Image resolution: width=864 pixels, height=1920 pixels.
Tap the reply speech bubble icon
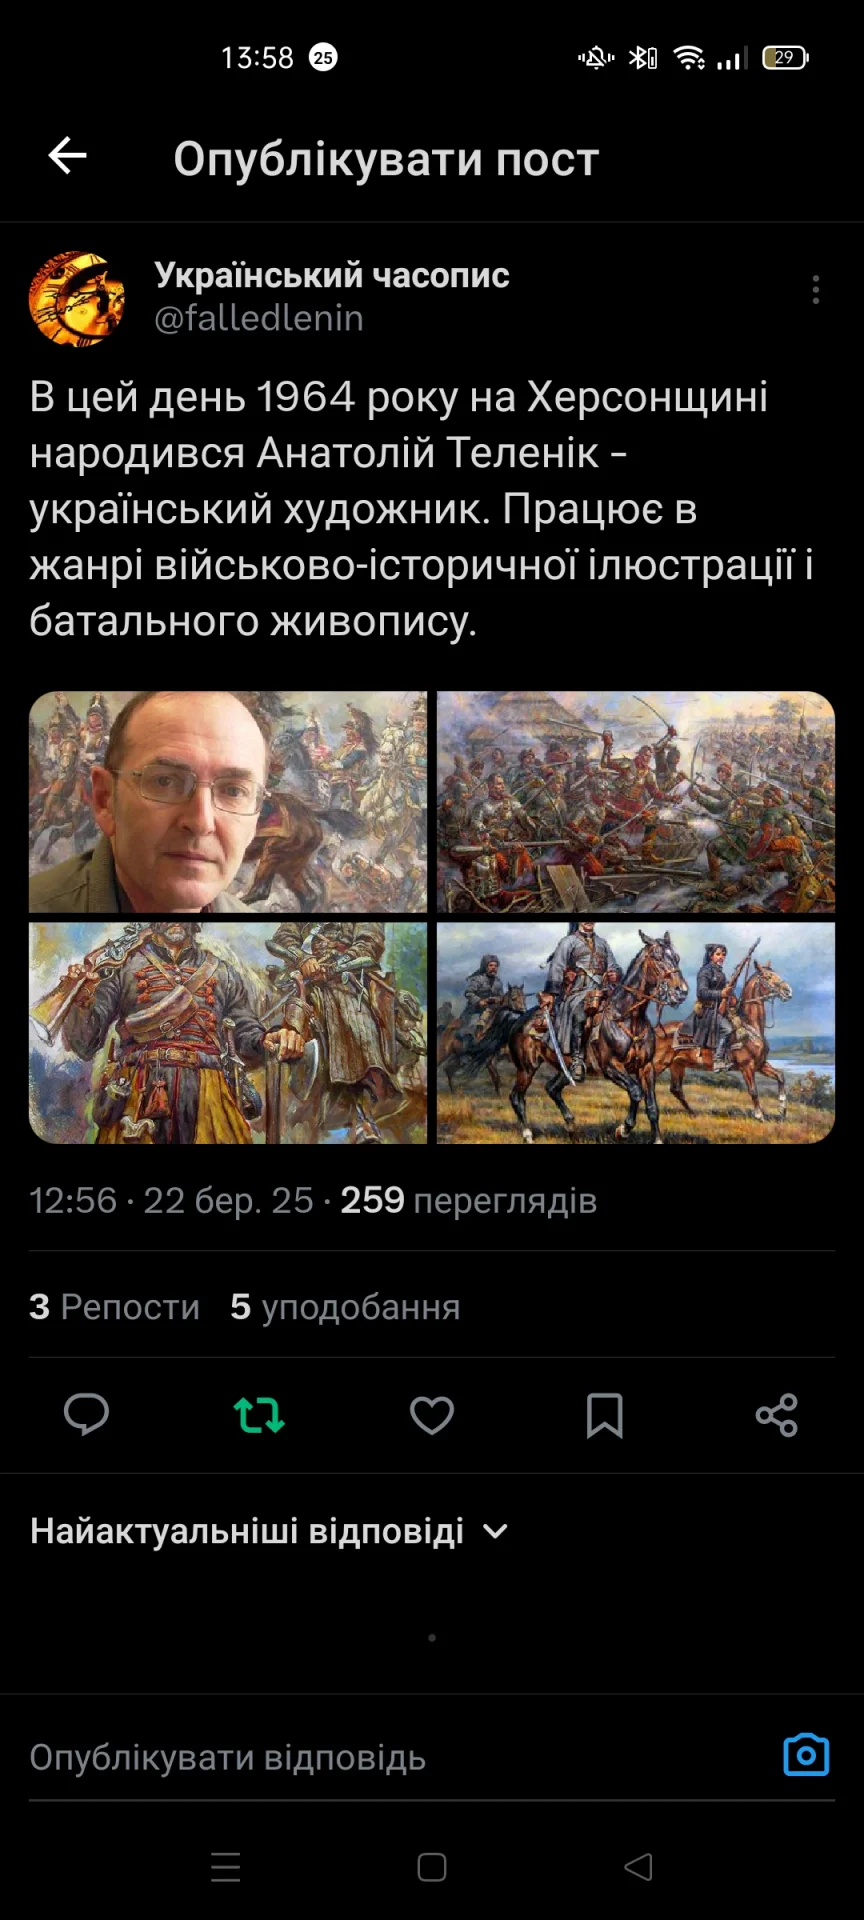tap(86, 1415)
